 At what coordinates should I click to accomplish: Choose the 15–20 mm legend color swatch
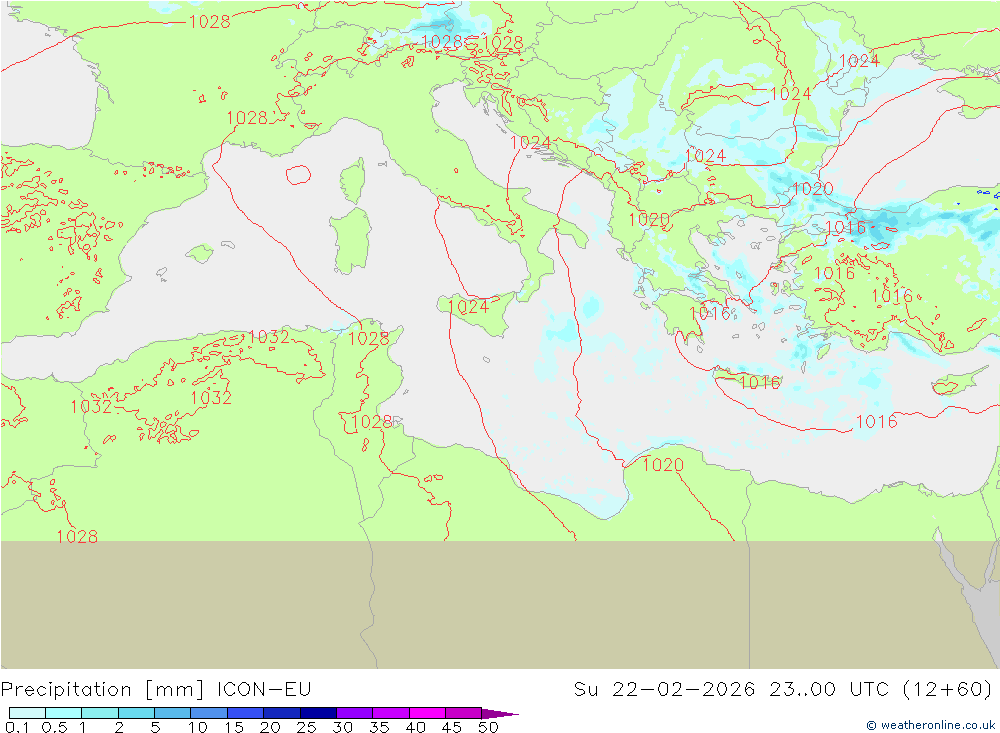click(x=246, y=713)
